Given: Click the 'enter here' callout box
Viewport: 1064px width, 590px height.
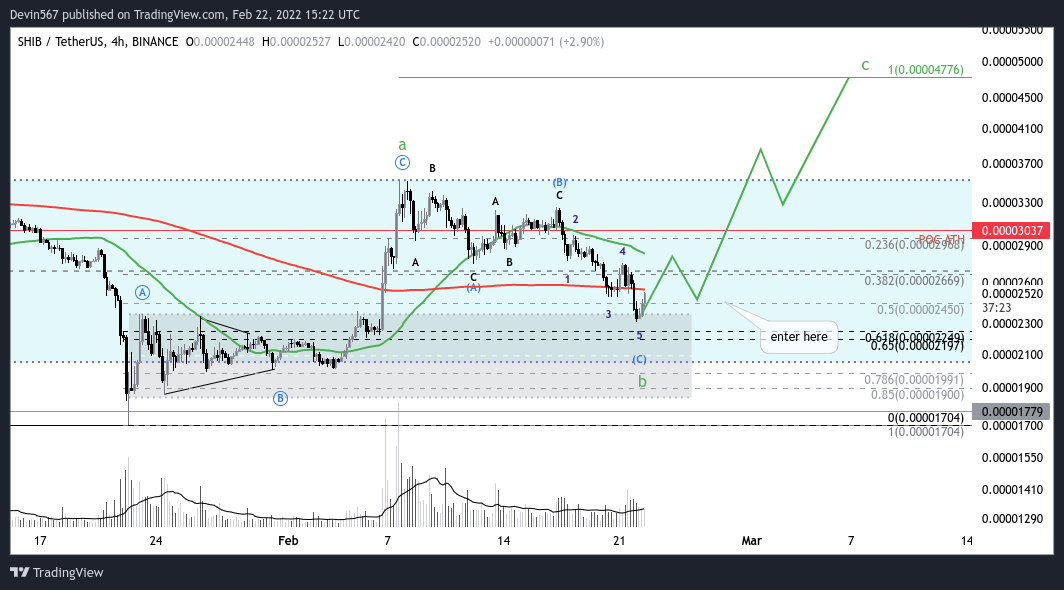Looking at the screenshot, I should pos(799,337).
